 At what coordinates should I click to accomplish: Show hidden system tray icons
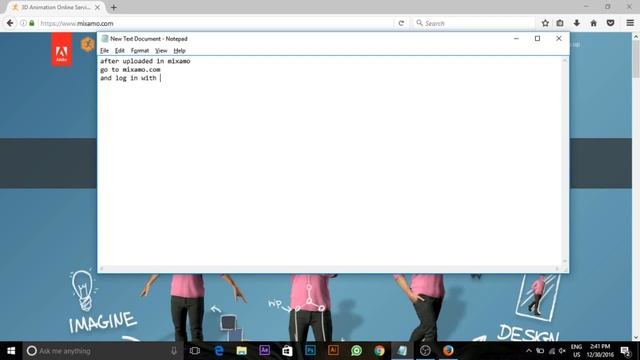click(529, 351)
